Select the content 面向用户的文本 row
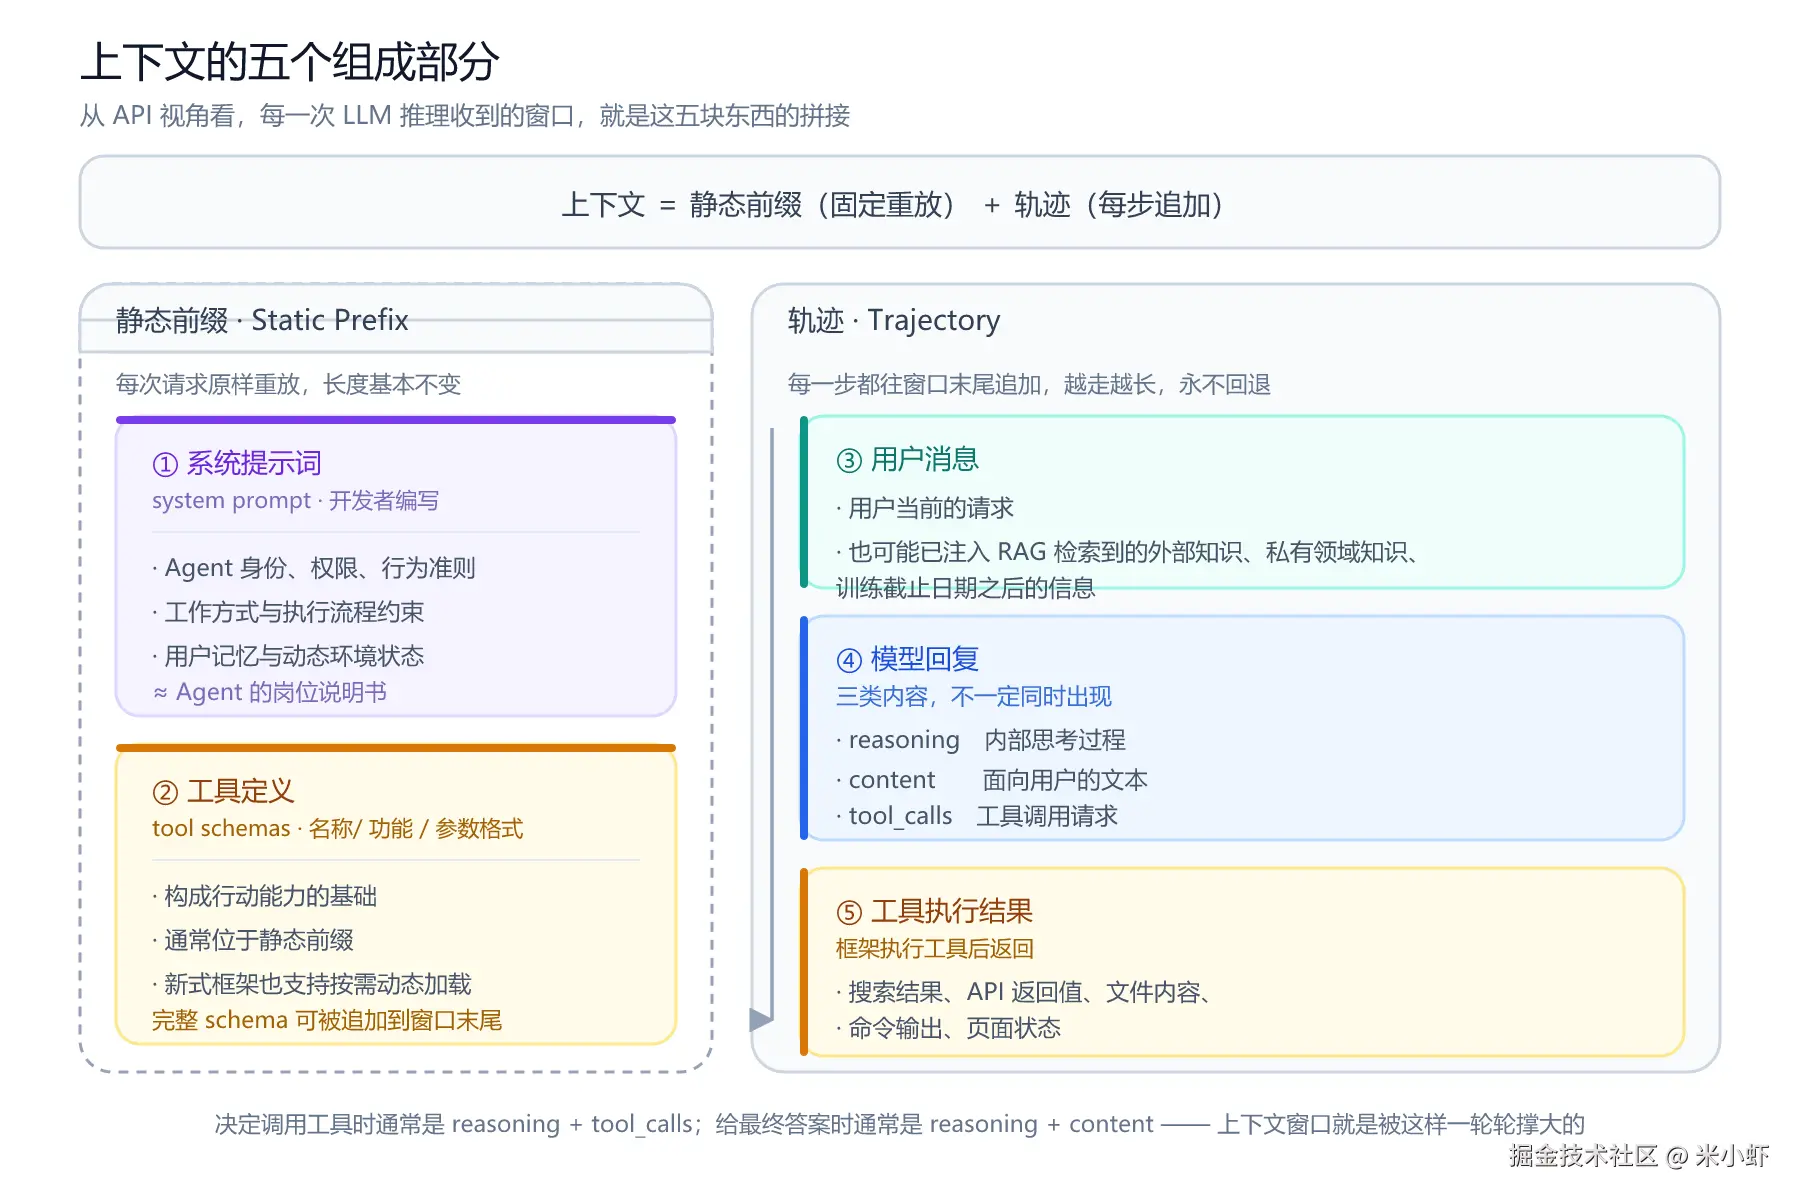This screenshot has height=1200, width=1800. 992,780
